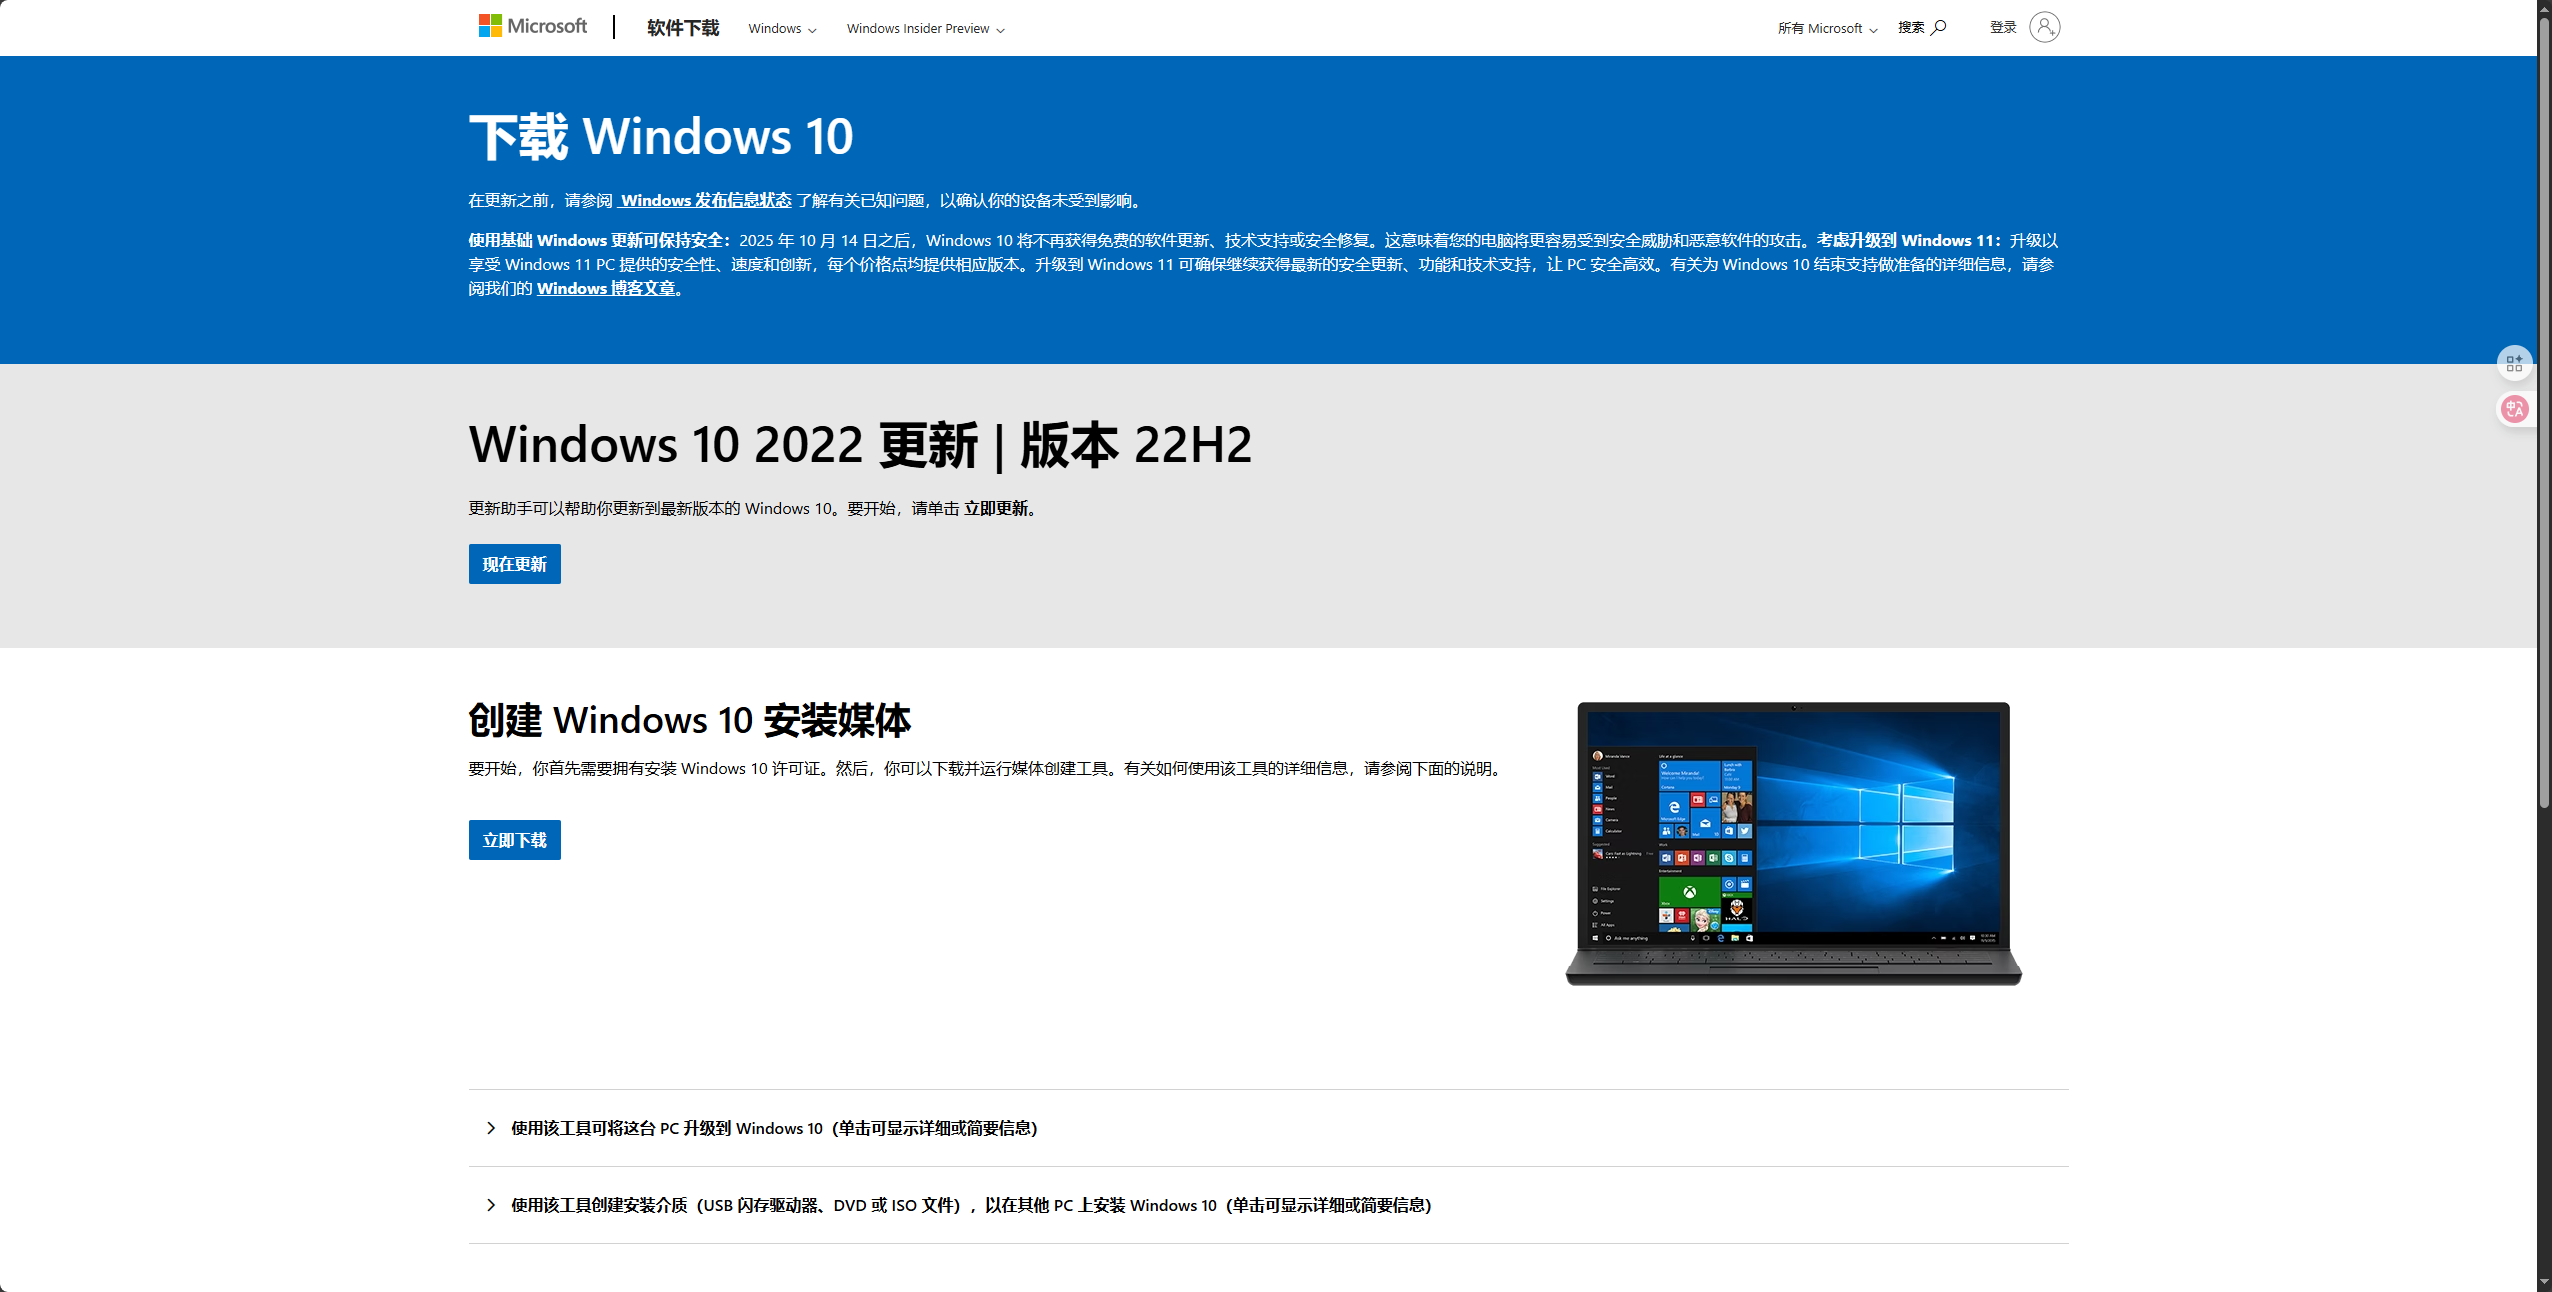2552x1292 pixels.
Task: Click the sign-in account avatar icon
Action: [2044, 27]
